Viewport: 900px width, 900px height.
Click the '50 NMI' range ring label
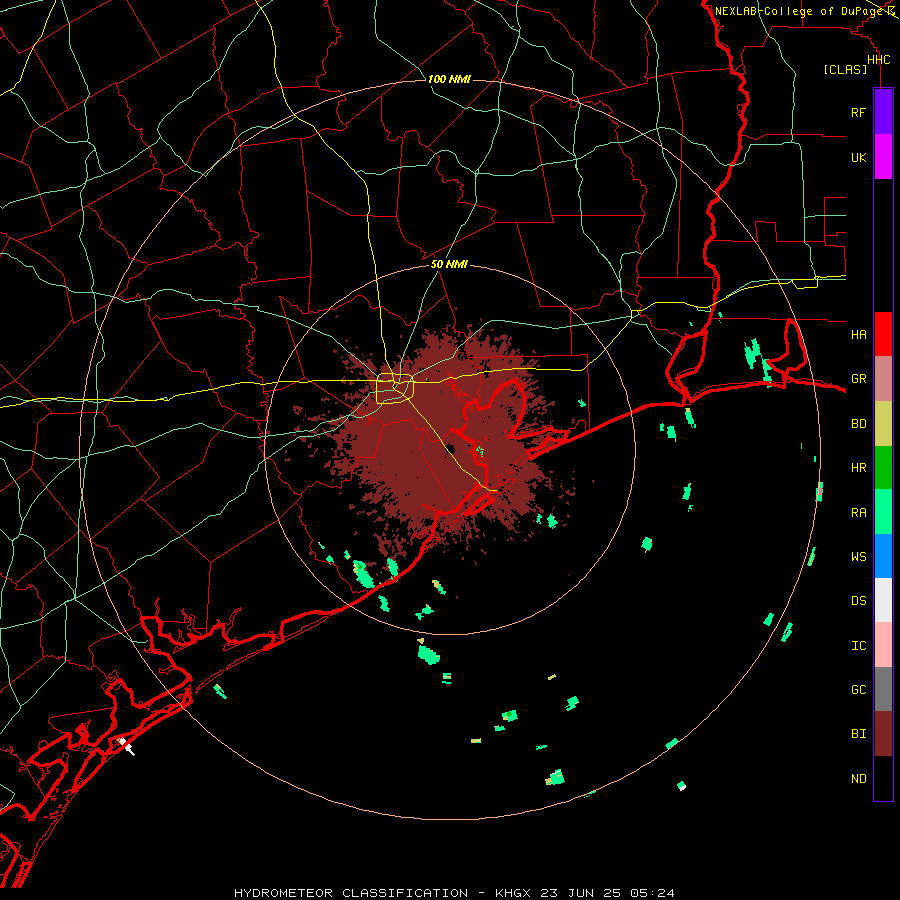tap(449, 264)
